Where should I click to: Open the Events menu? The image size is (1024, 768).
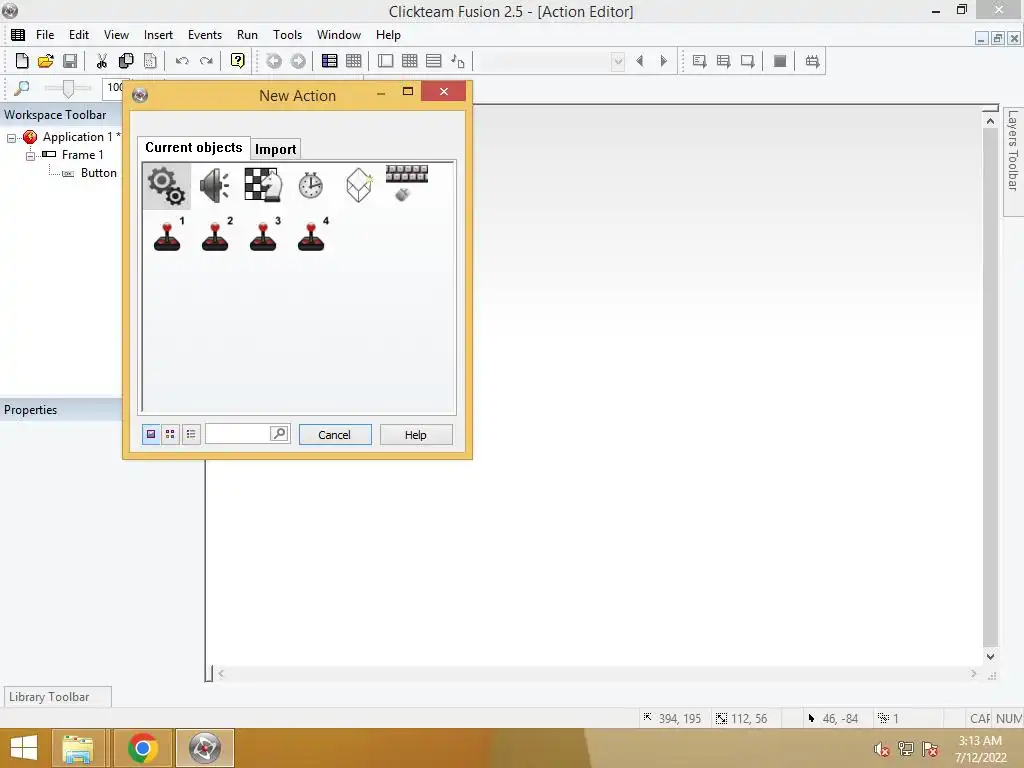click(x=204, y=35)
